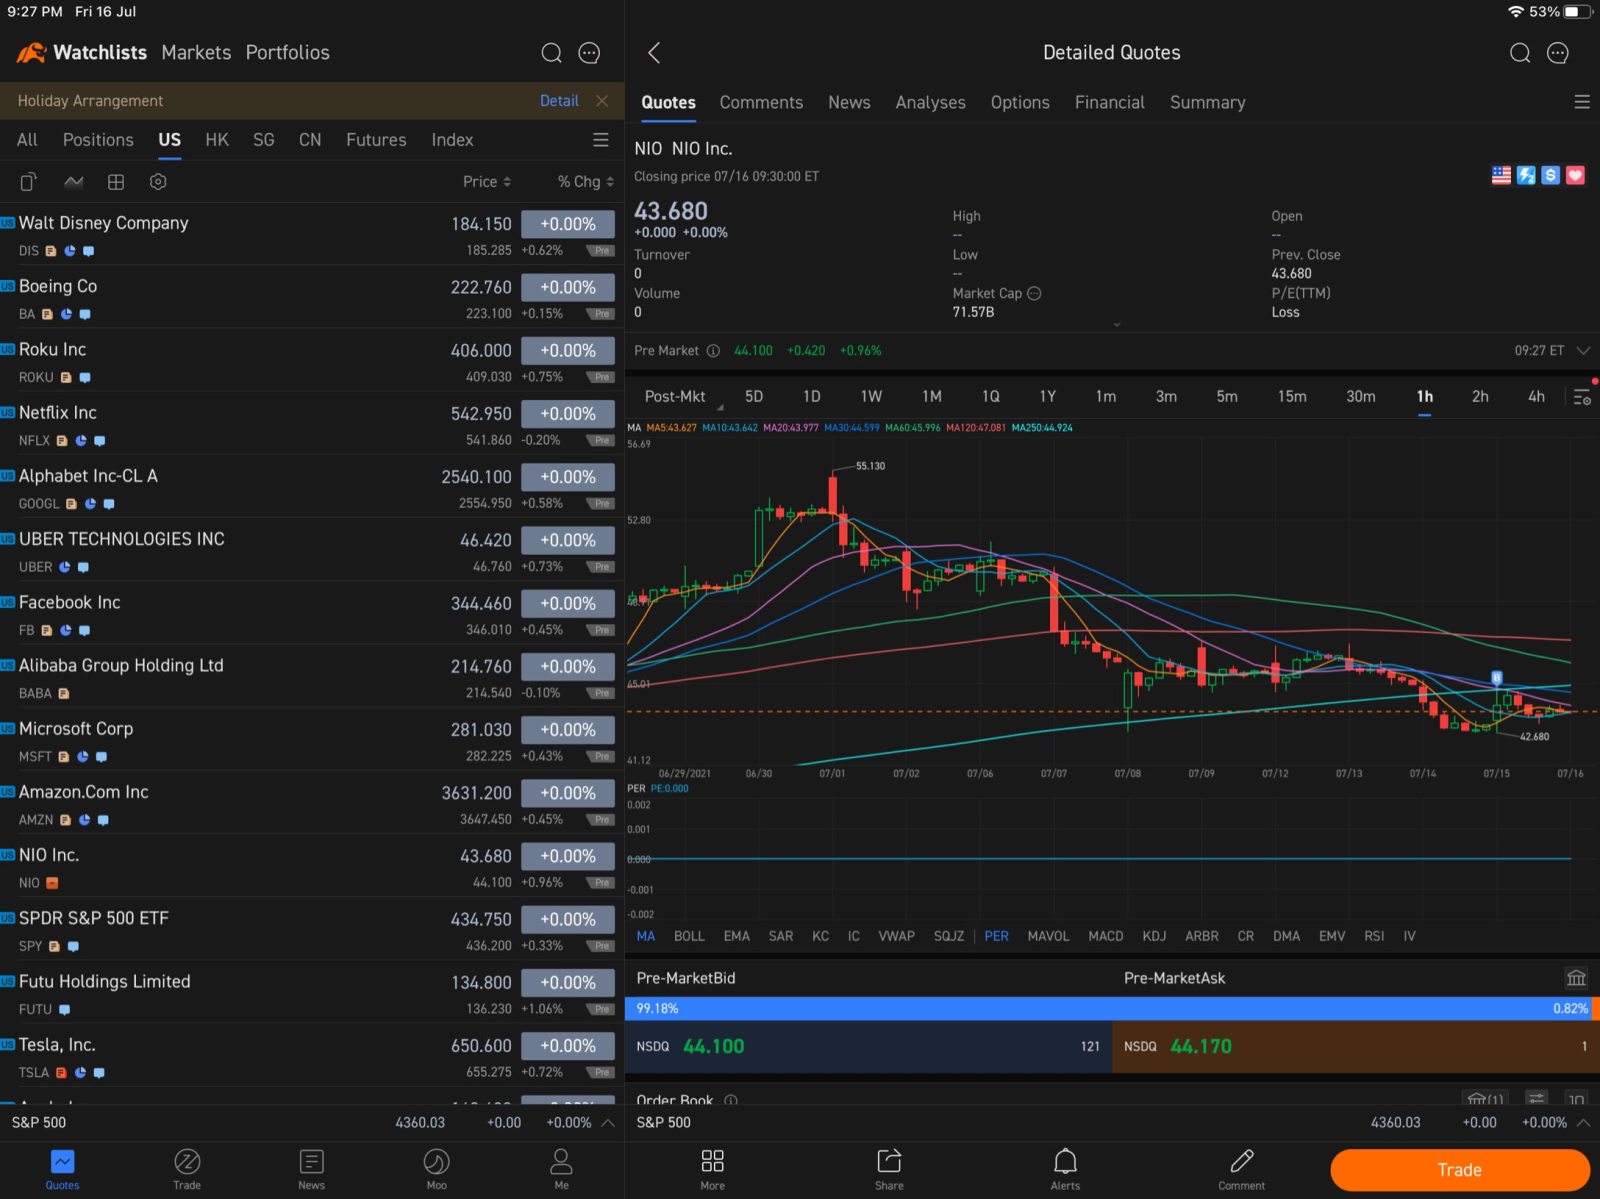The width and height of the screenshot is (1600, 1199).
Task: Open messages icon in Detailed Quotes header
Action: pos(1558,53)
